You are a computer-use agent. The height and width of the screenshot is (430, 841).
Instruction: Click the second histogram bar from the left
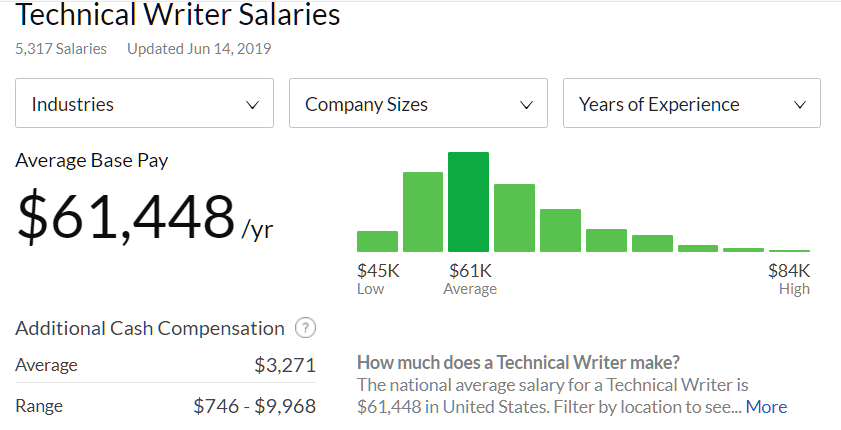(x=423, y=212)
